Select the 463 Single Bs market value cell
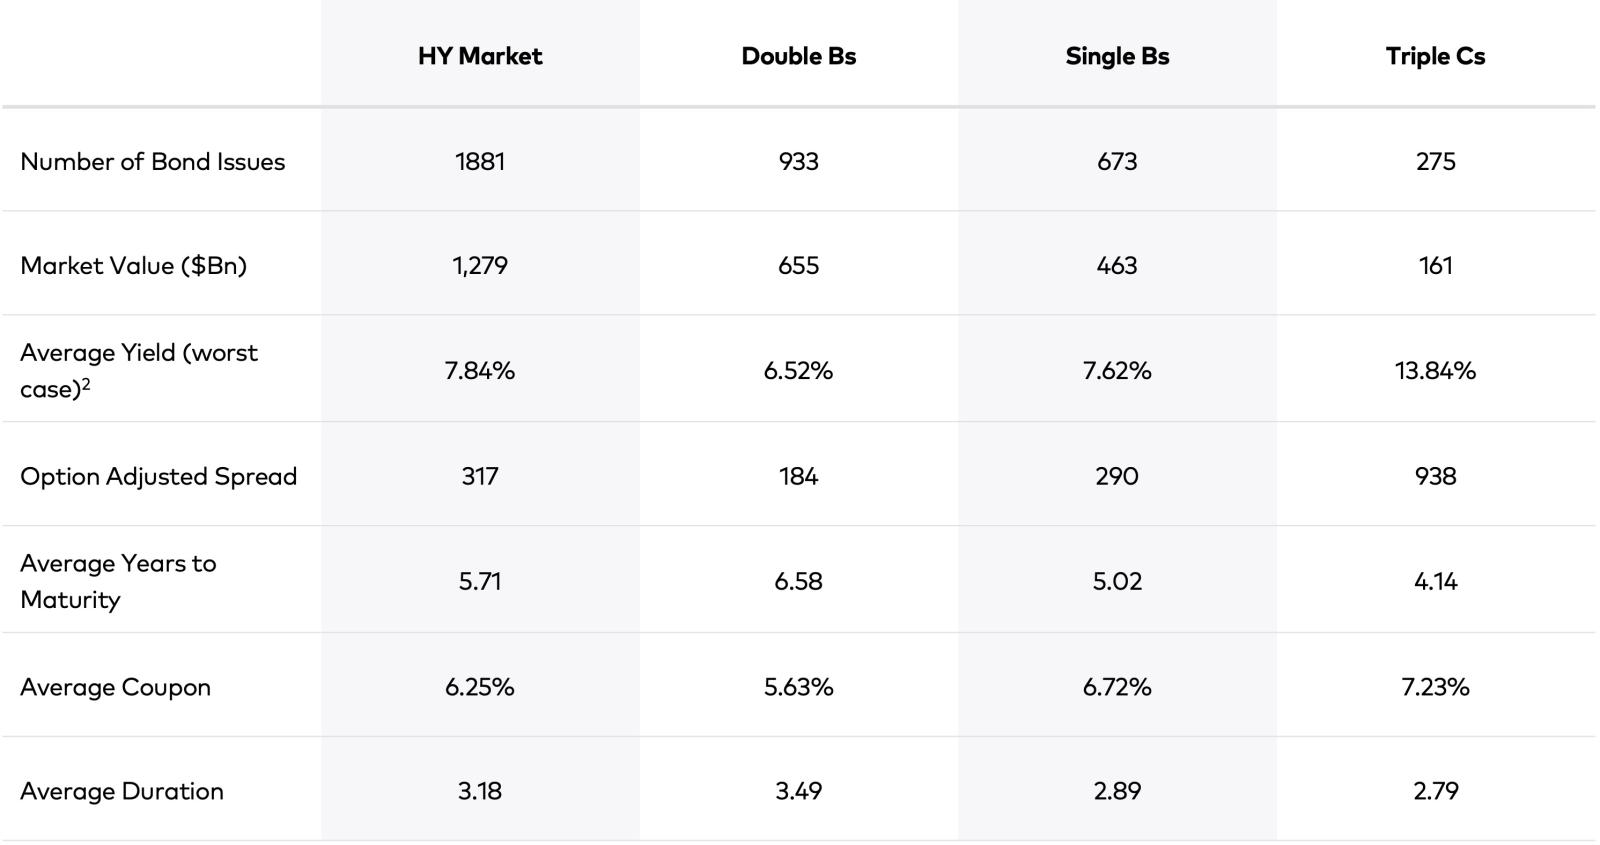This screenshot has height=845, width=1600. (x=1117, y=266)
